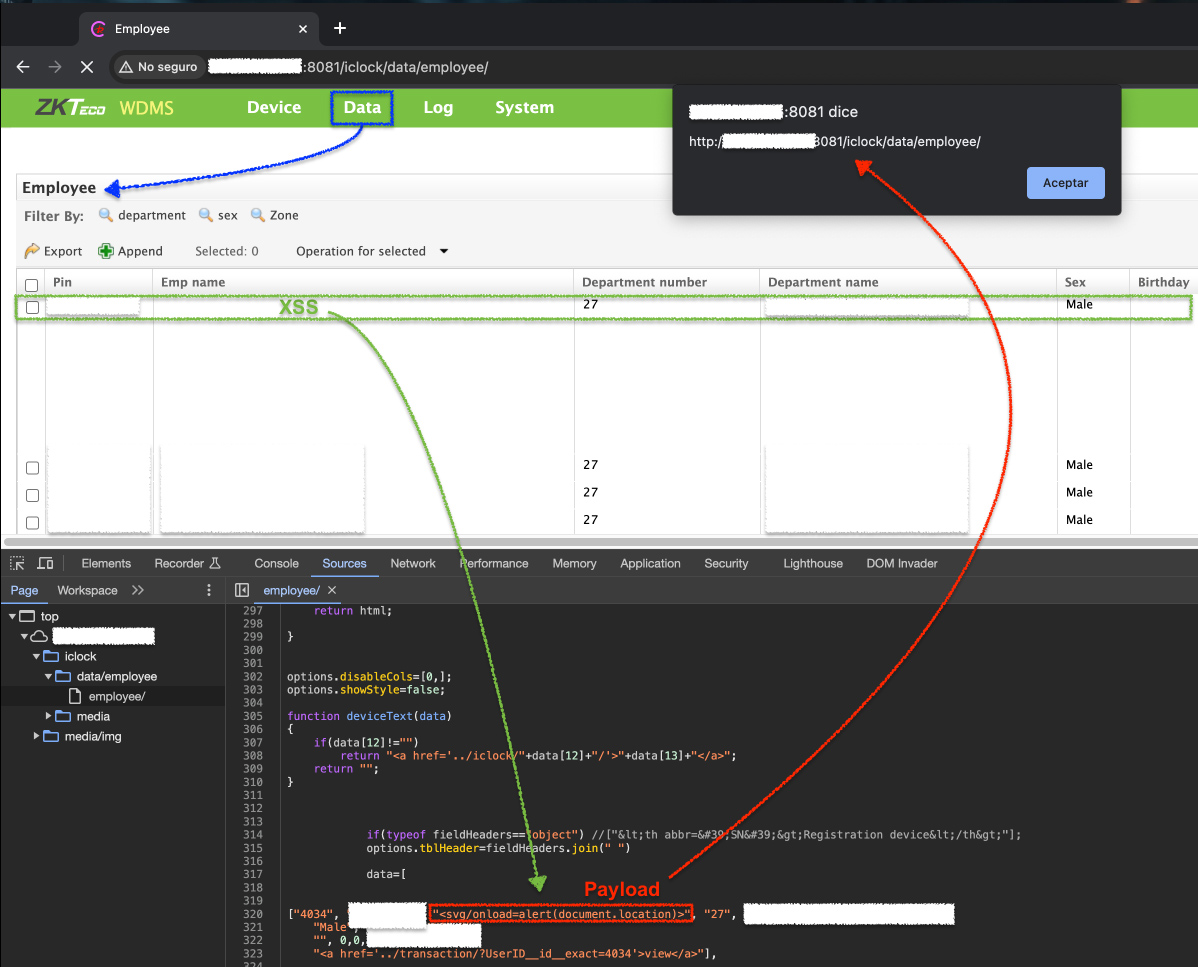The width and height of the screenshot is (1198, 967).
Task: Select checkbox of the last visible row
Action: [x=32, y=522]
